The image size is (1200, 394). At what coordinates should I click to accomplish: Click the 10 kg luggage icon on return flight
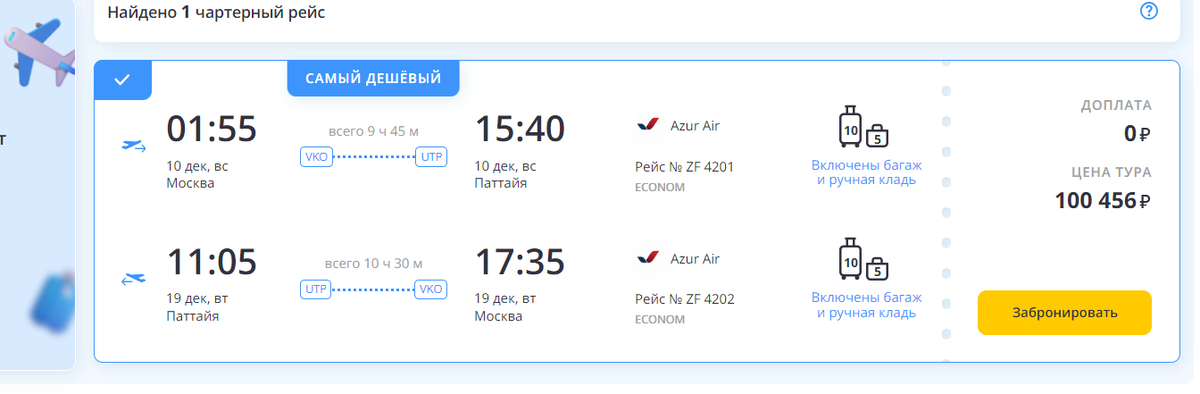pos(850,259)
